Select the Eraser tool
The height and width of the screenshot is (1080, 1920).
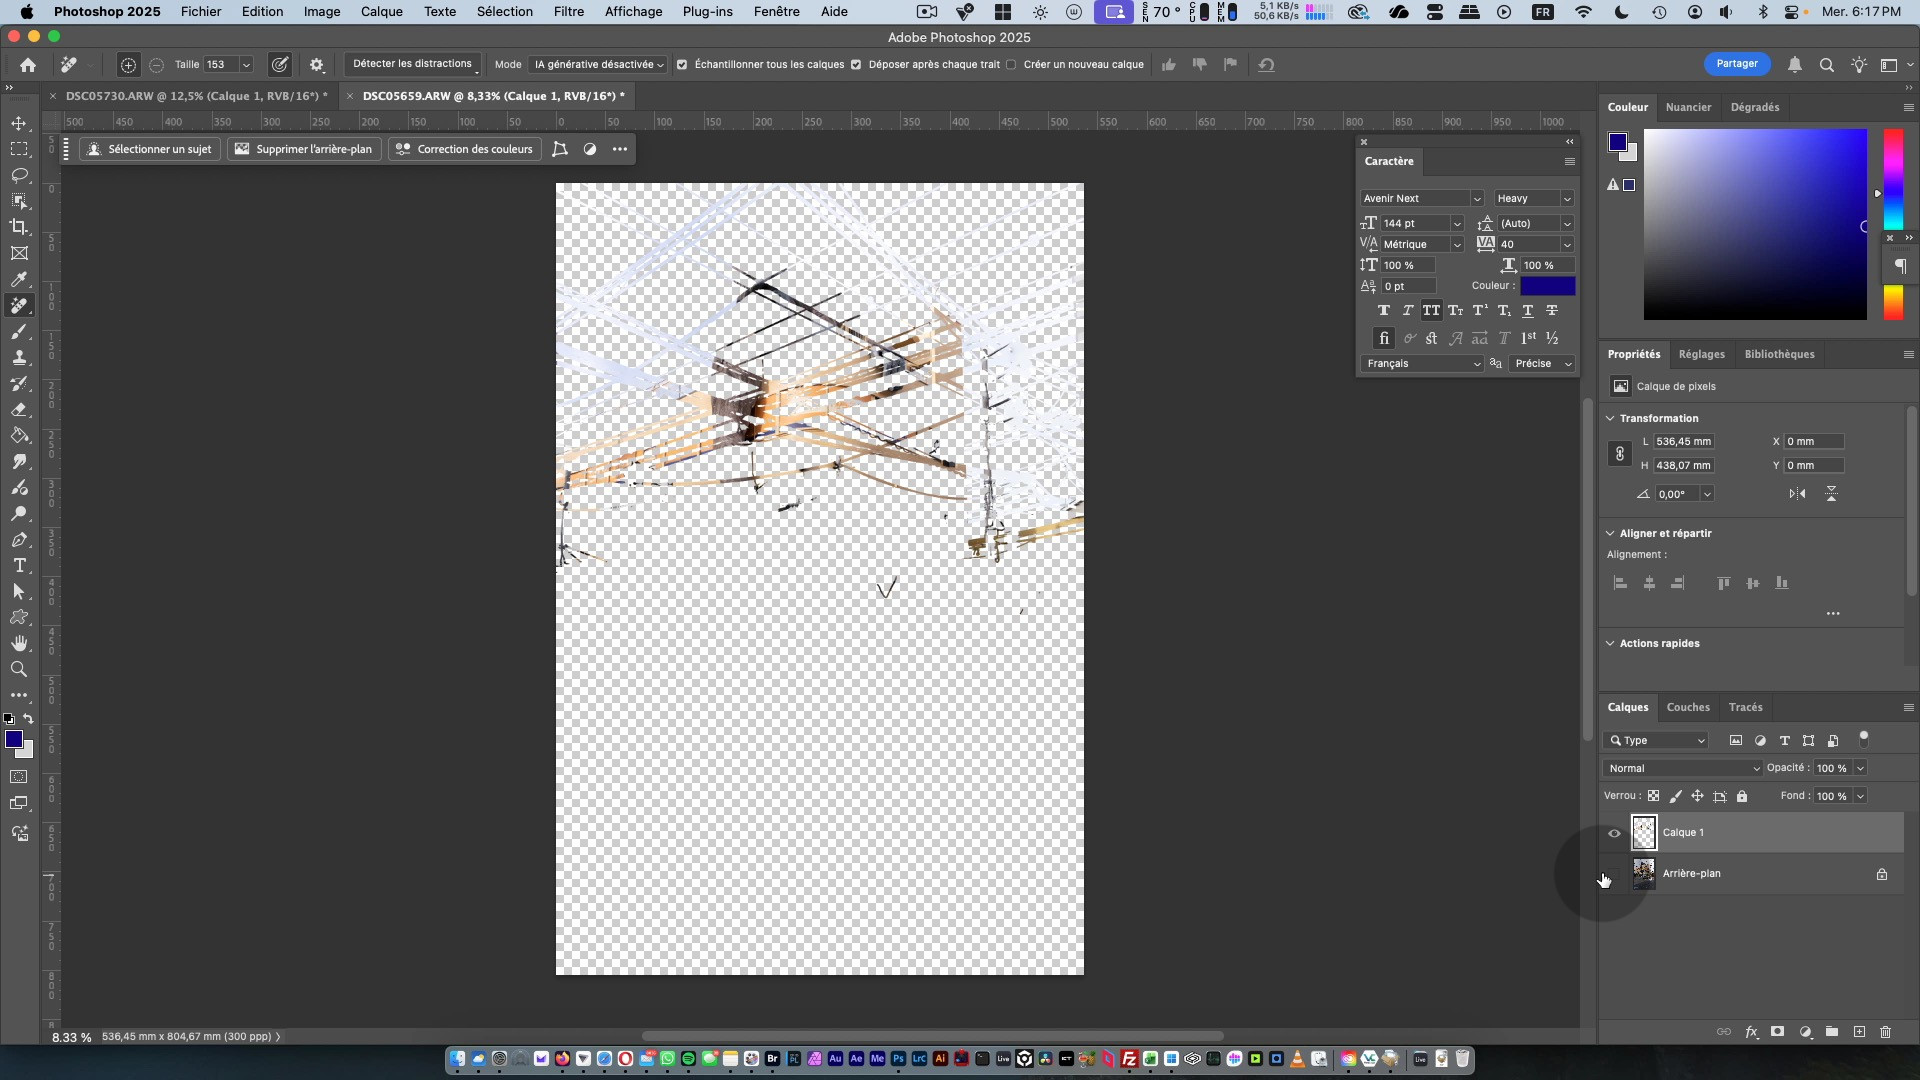click(19, 410)
